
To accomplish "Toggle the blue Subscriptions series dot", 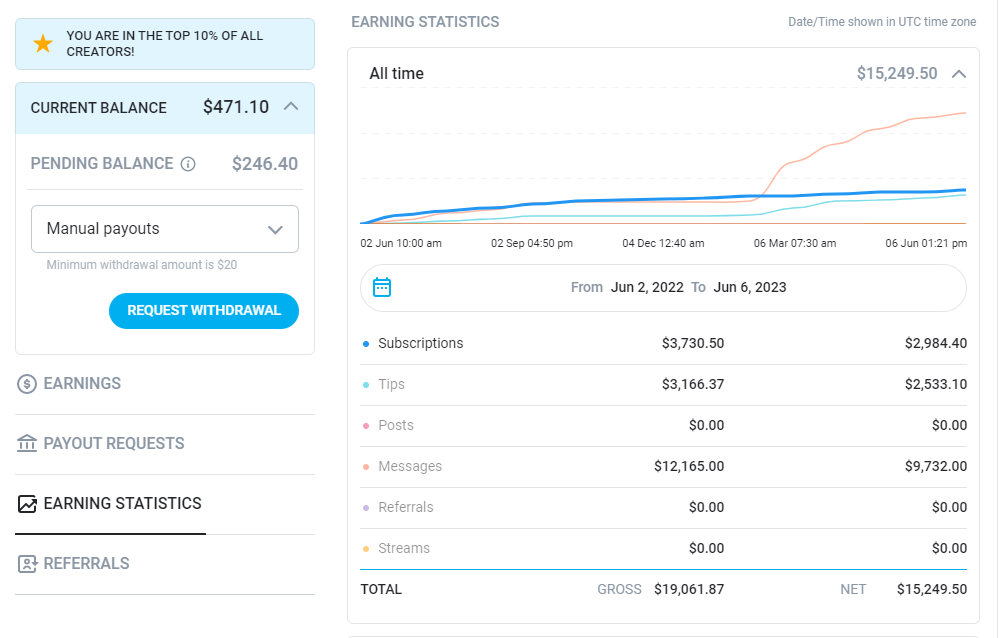I will pos(366,344).
